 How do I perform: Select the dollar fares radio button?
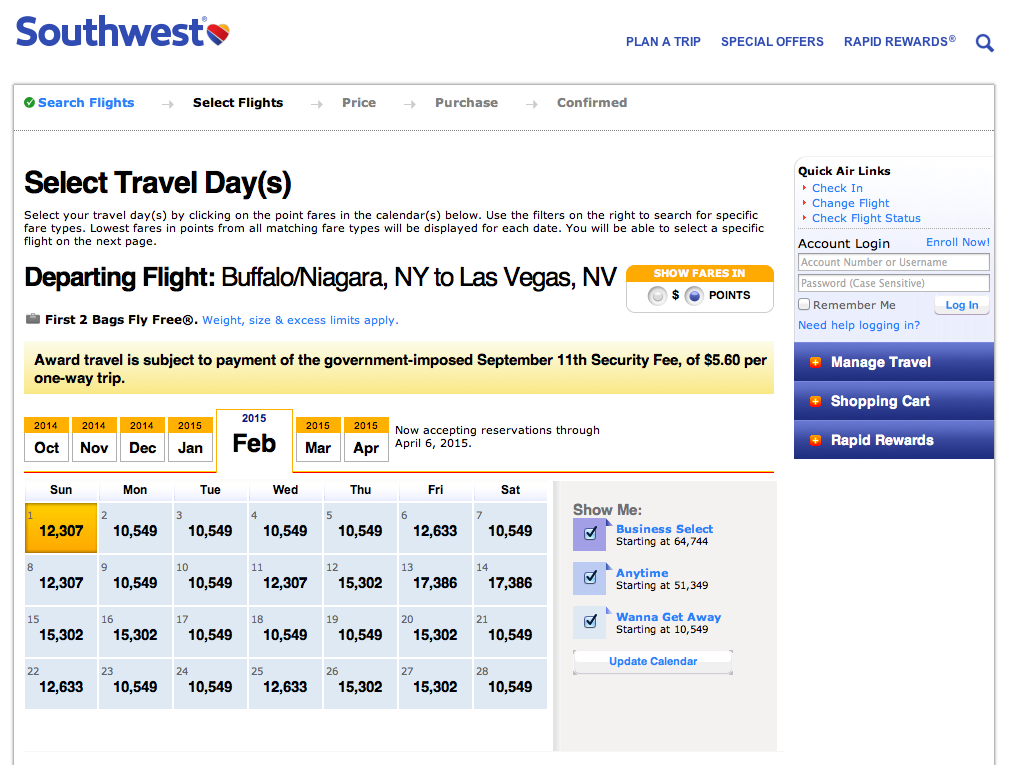(x=657, y=295)
